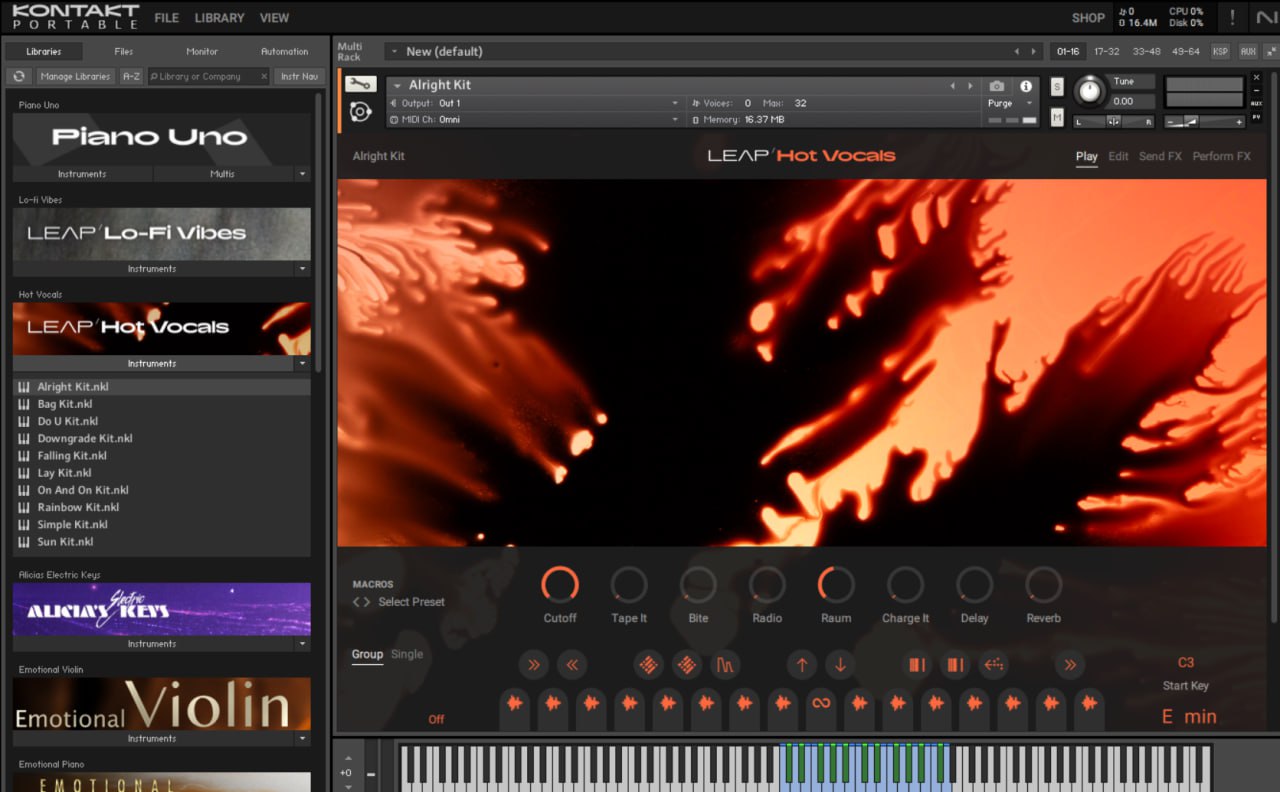Switch pad mode to Group
This screenshot has width=1280, height=792.
click(367, 654)
